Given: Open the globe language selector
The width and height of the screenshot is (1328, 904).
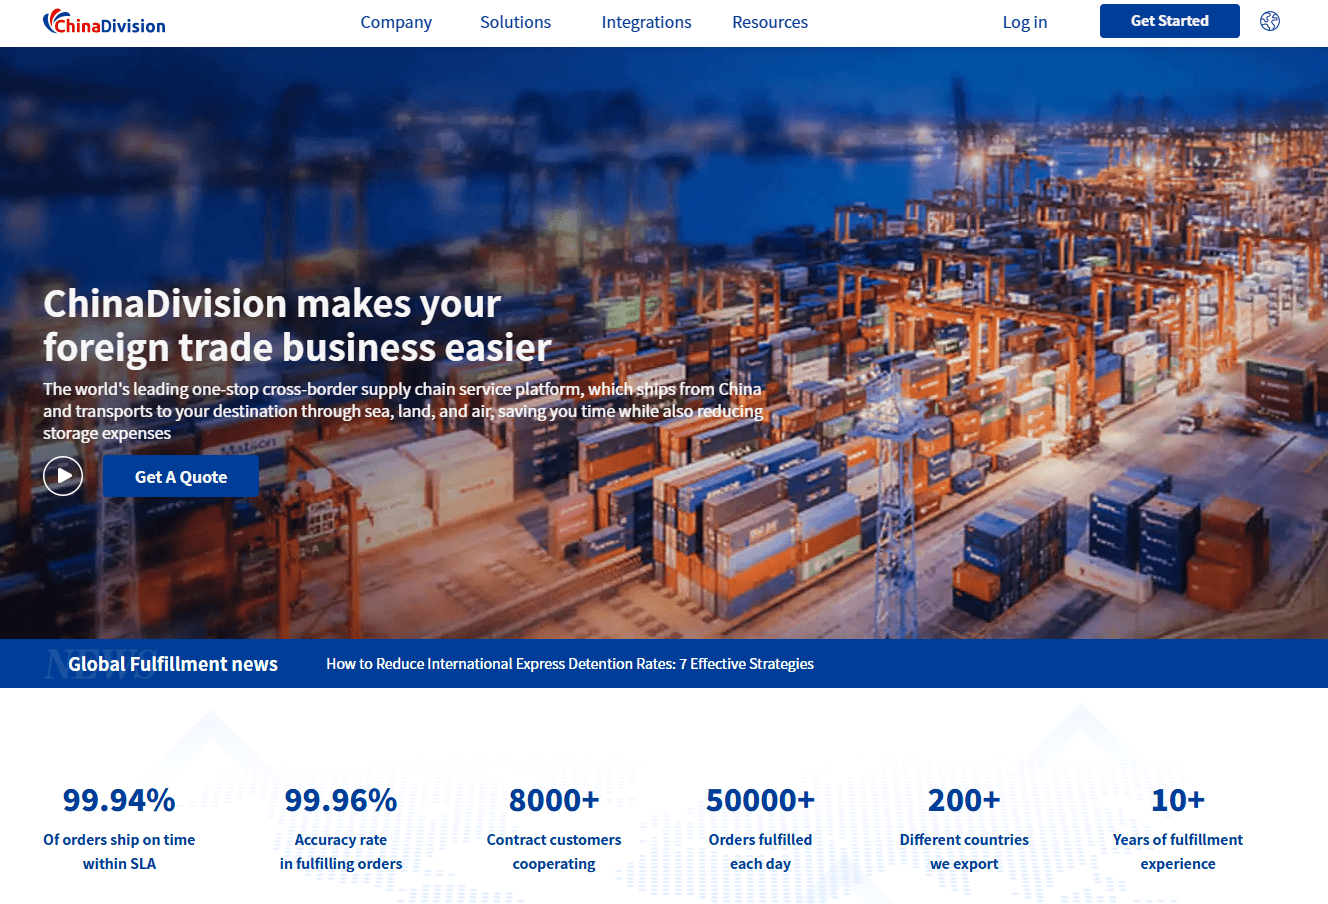Looking at the screenshot, I should coord(1269,21).
